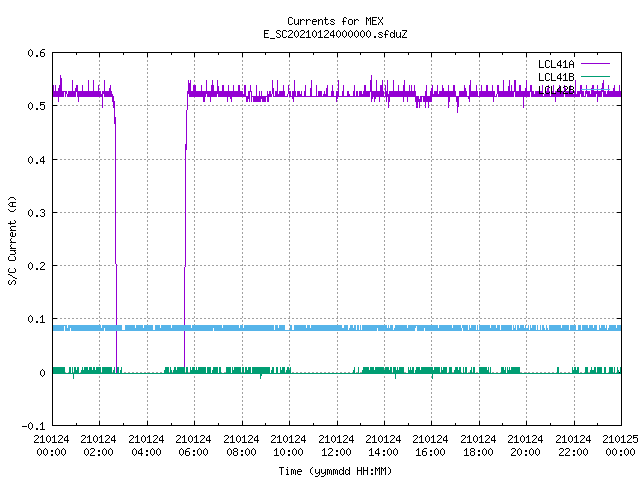The width and height of the screenshot is (640, 480).
Task: Click the x-axis tick 210124 12:00
Action: point(336,446)
